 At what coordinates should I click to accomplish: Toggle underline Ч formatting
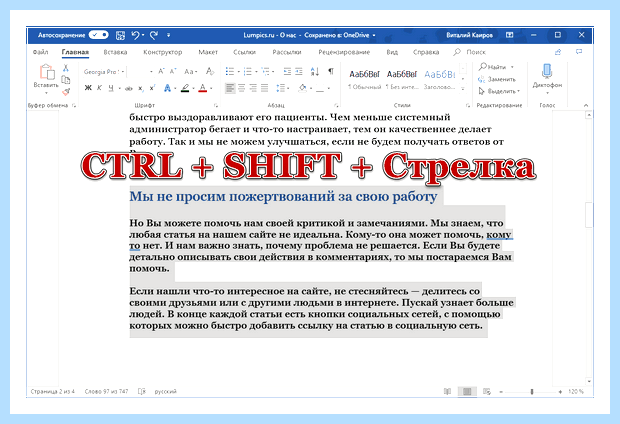tap(111, 88)
